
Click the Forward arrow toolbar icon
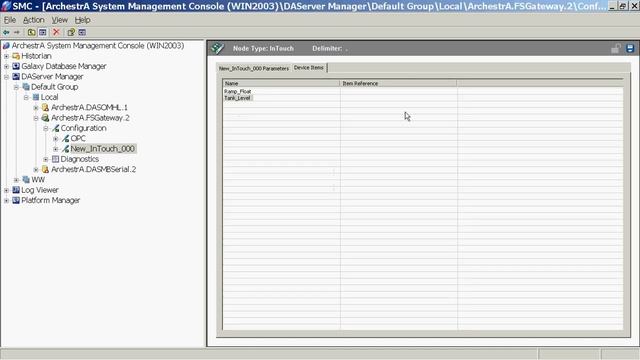point(17,32)
